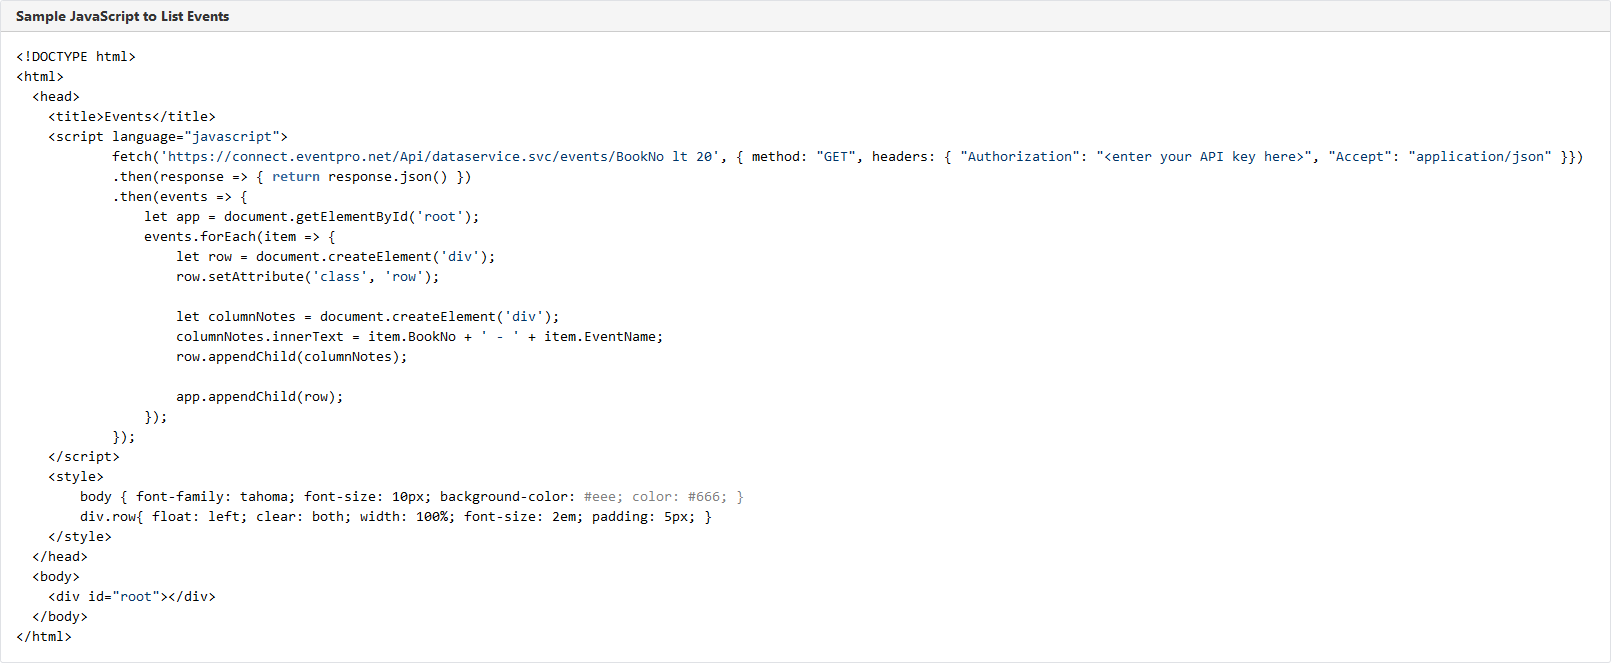This screenshot has height=664, width=1611.
Task: Select the ".then(response => { return response.json() })" line
Action: coord(292,177)
